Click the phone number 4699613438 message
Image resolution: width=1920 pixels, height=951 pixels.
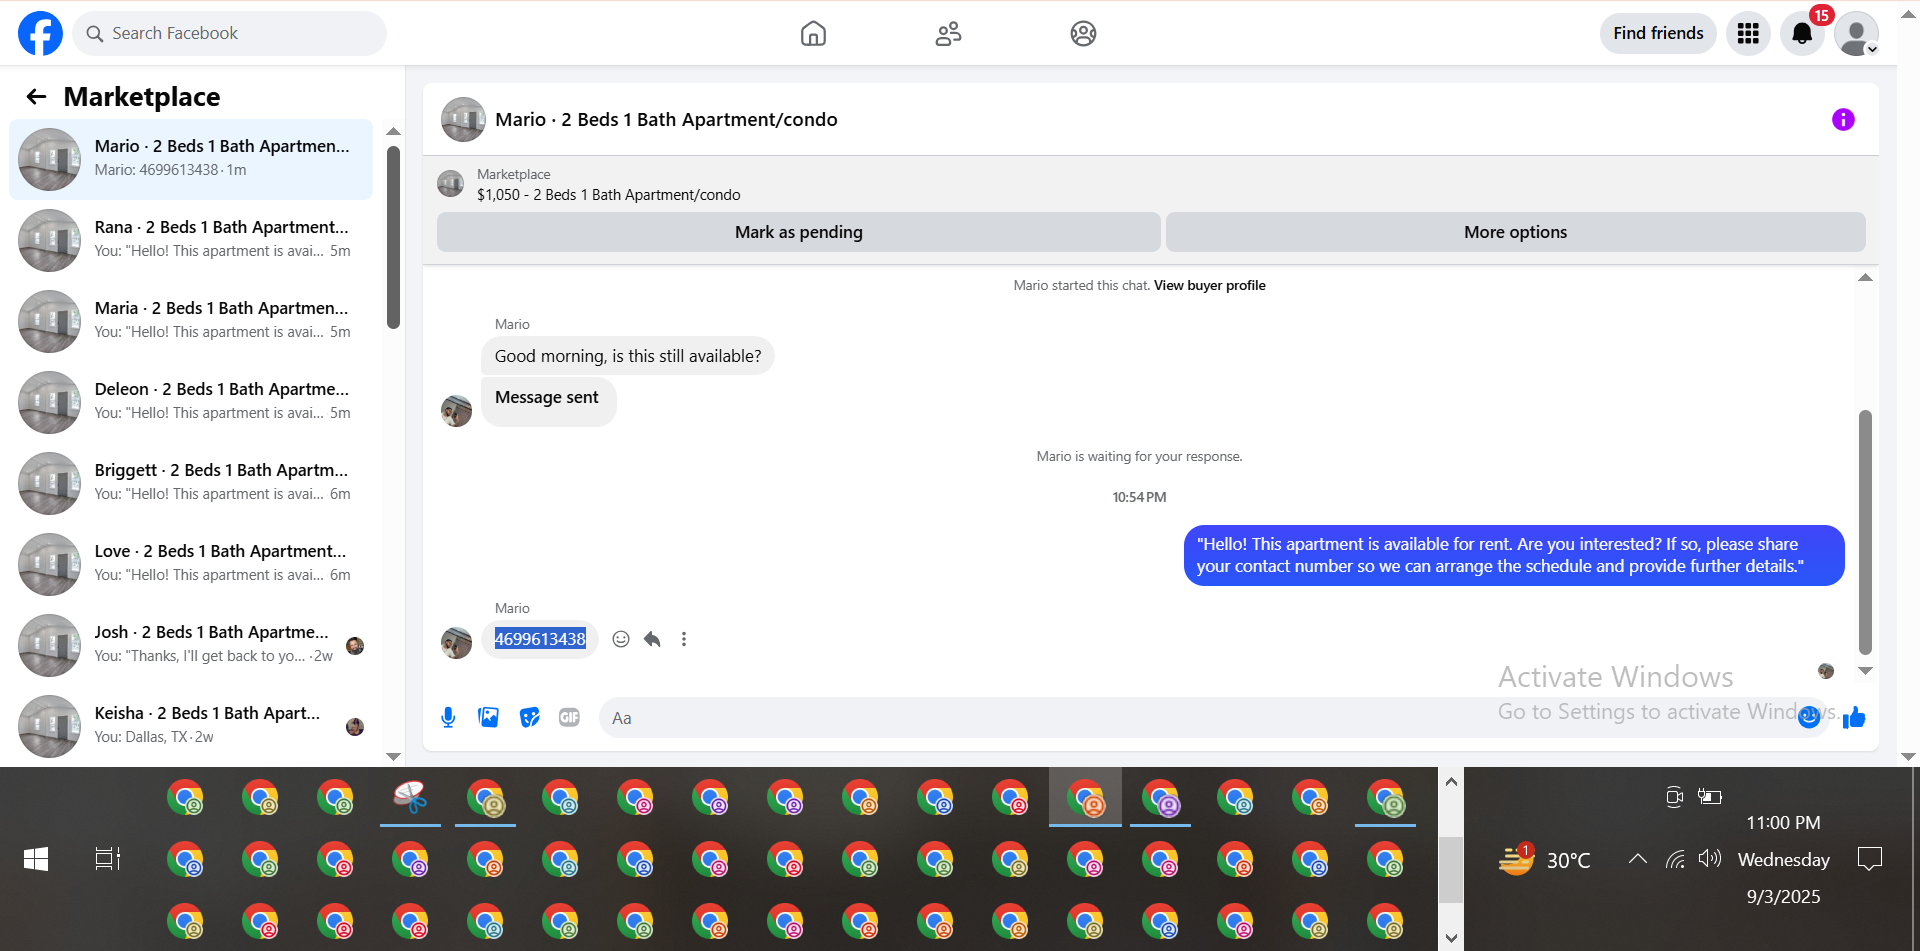click(540, 639)
